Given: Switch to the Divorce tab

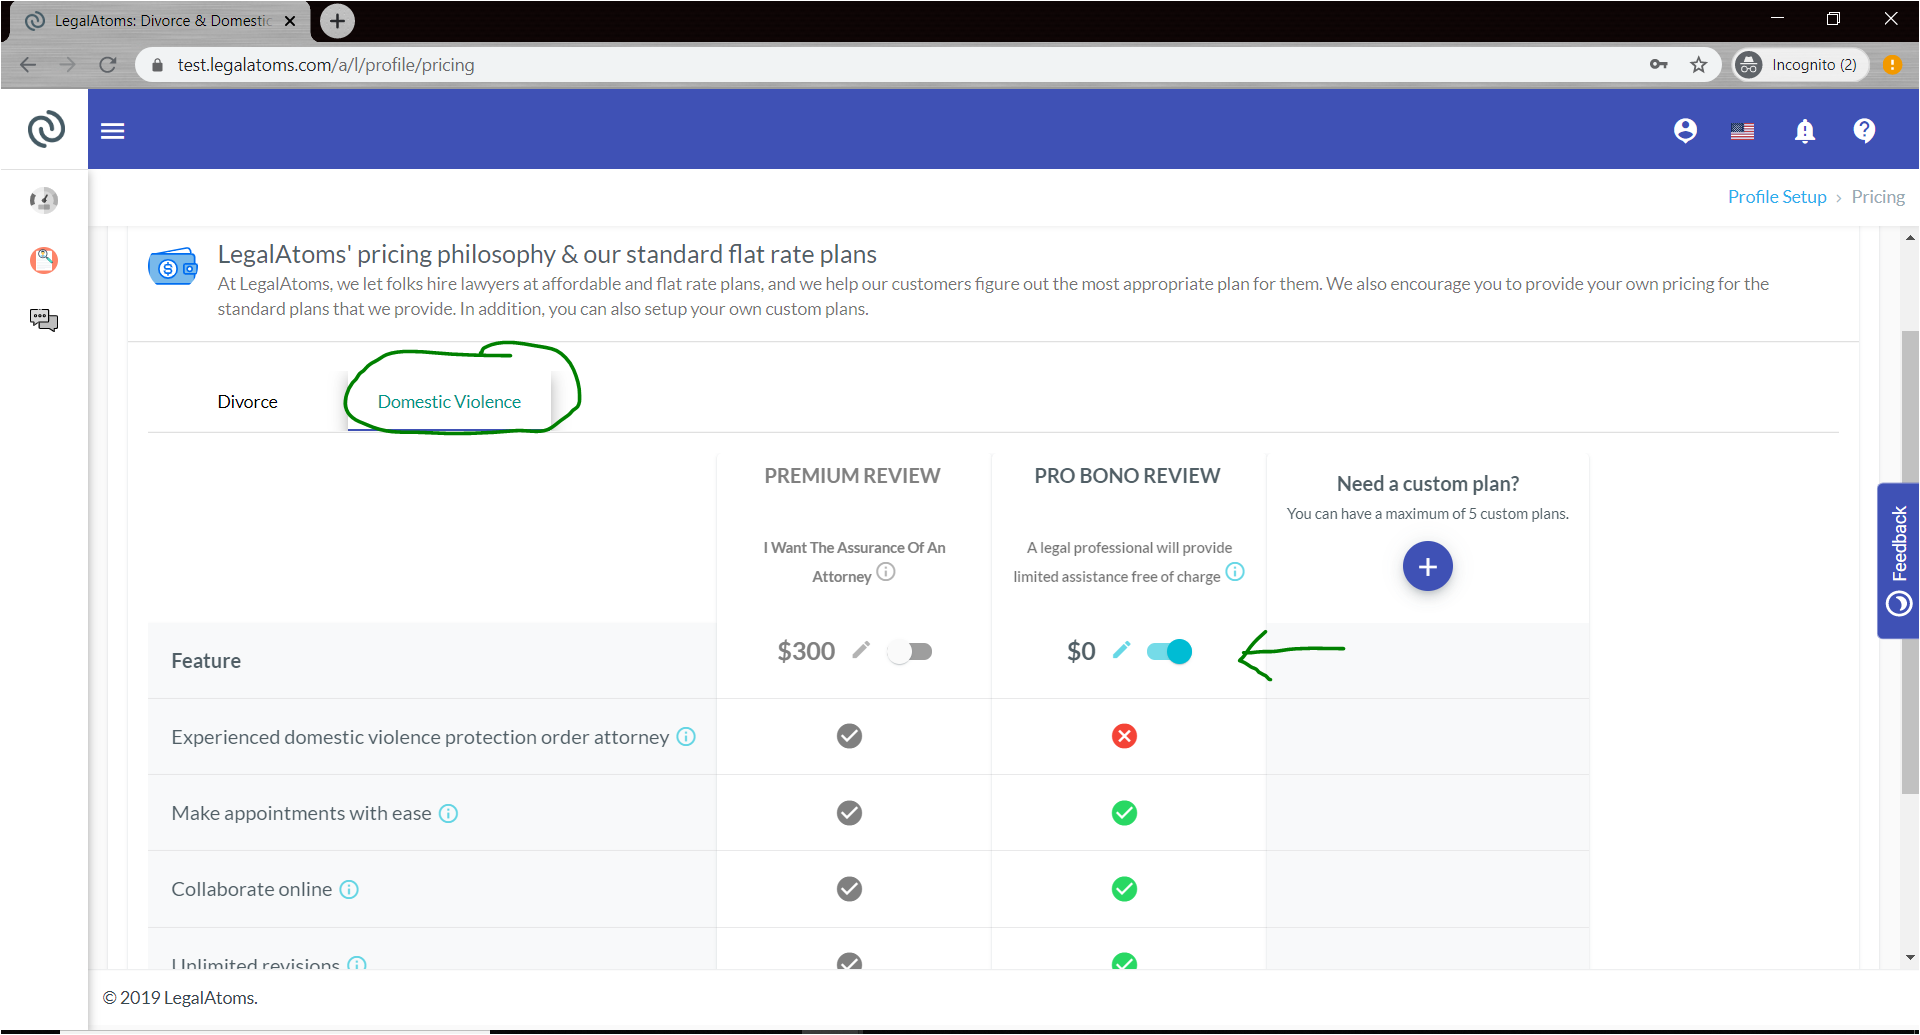Looking at the screenshot, I should (x=248, y=401).
